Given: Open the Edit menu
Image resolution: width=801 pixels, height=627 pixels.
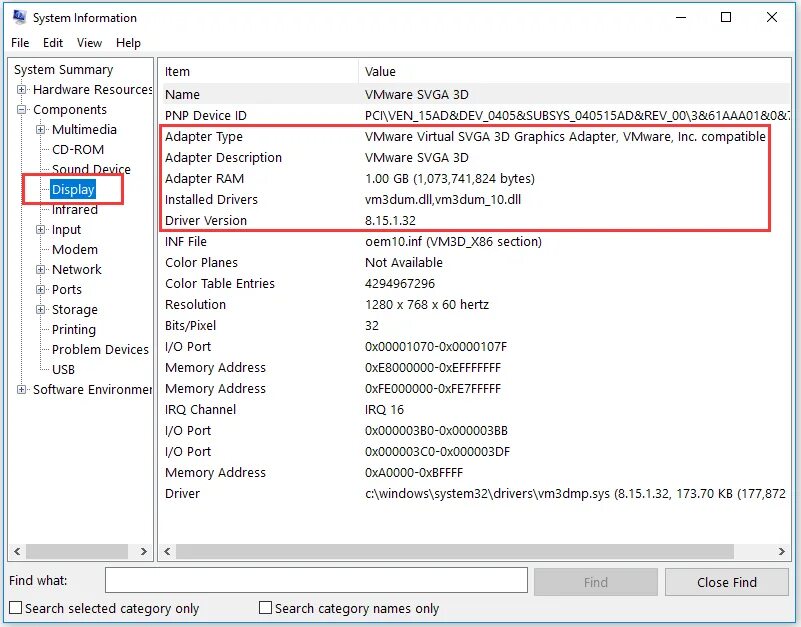Looking at the screenshot, I should tap(53, 43).
